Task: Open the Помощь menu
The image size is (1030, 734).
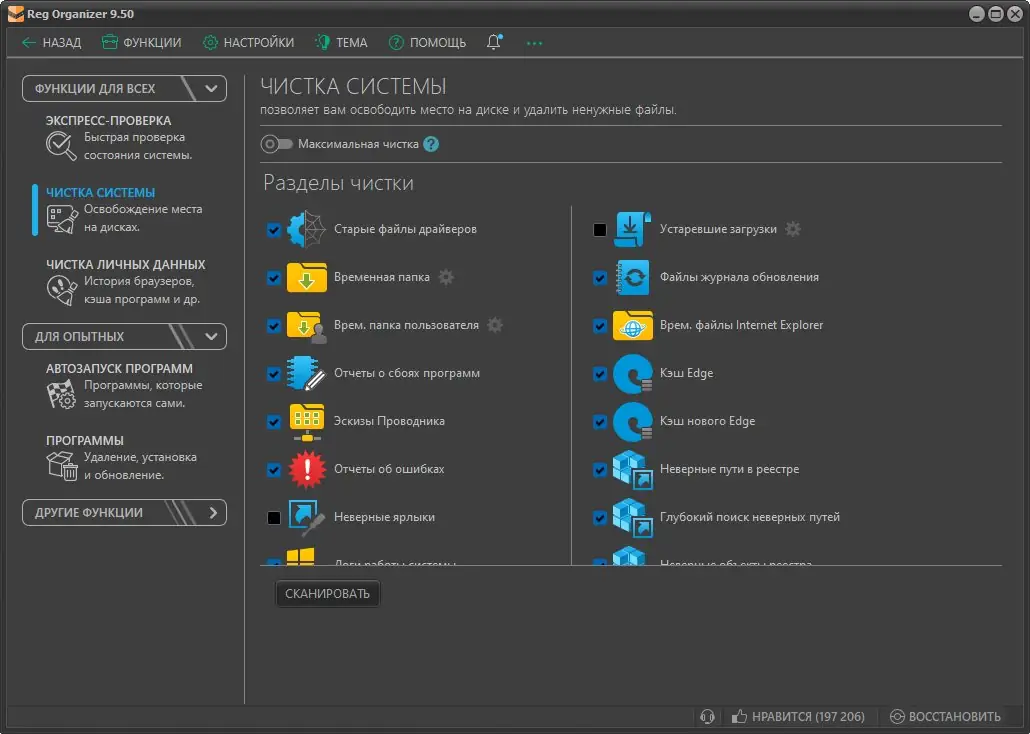Action: click(428, 43)
